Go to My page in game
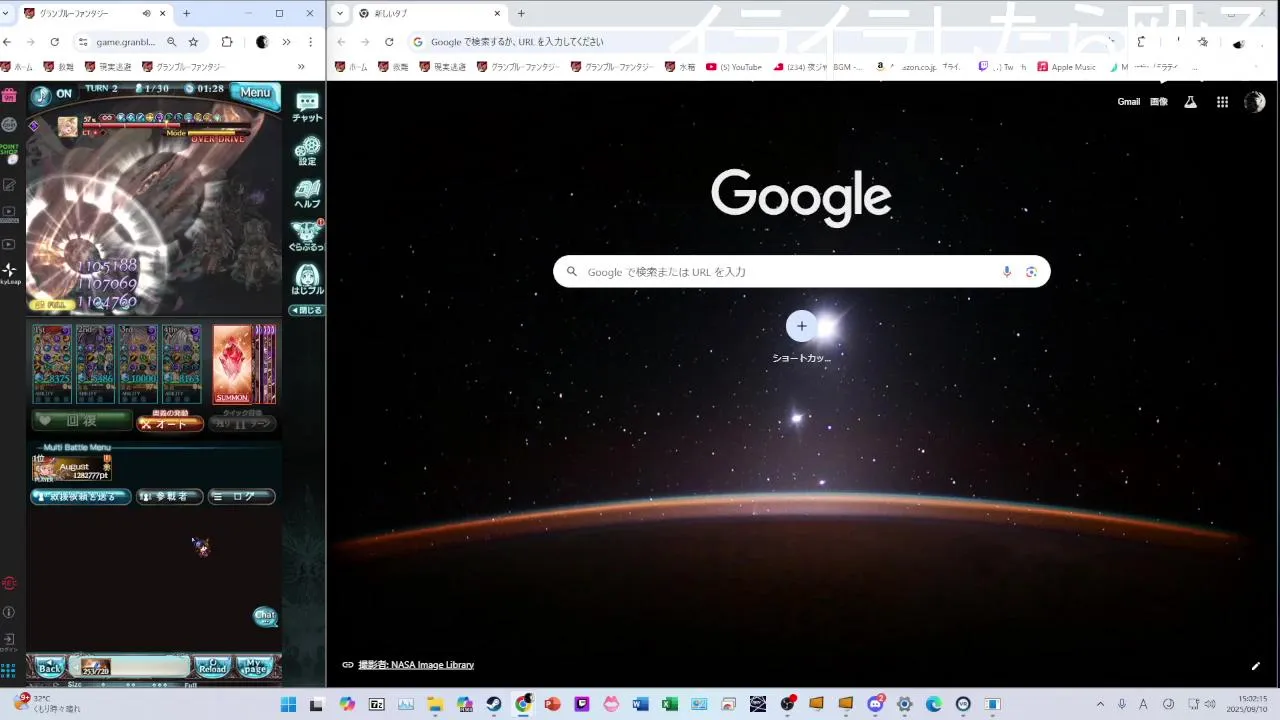The image size is (1280, 720). pos(255,667)
